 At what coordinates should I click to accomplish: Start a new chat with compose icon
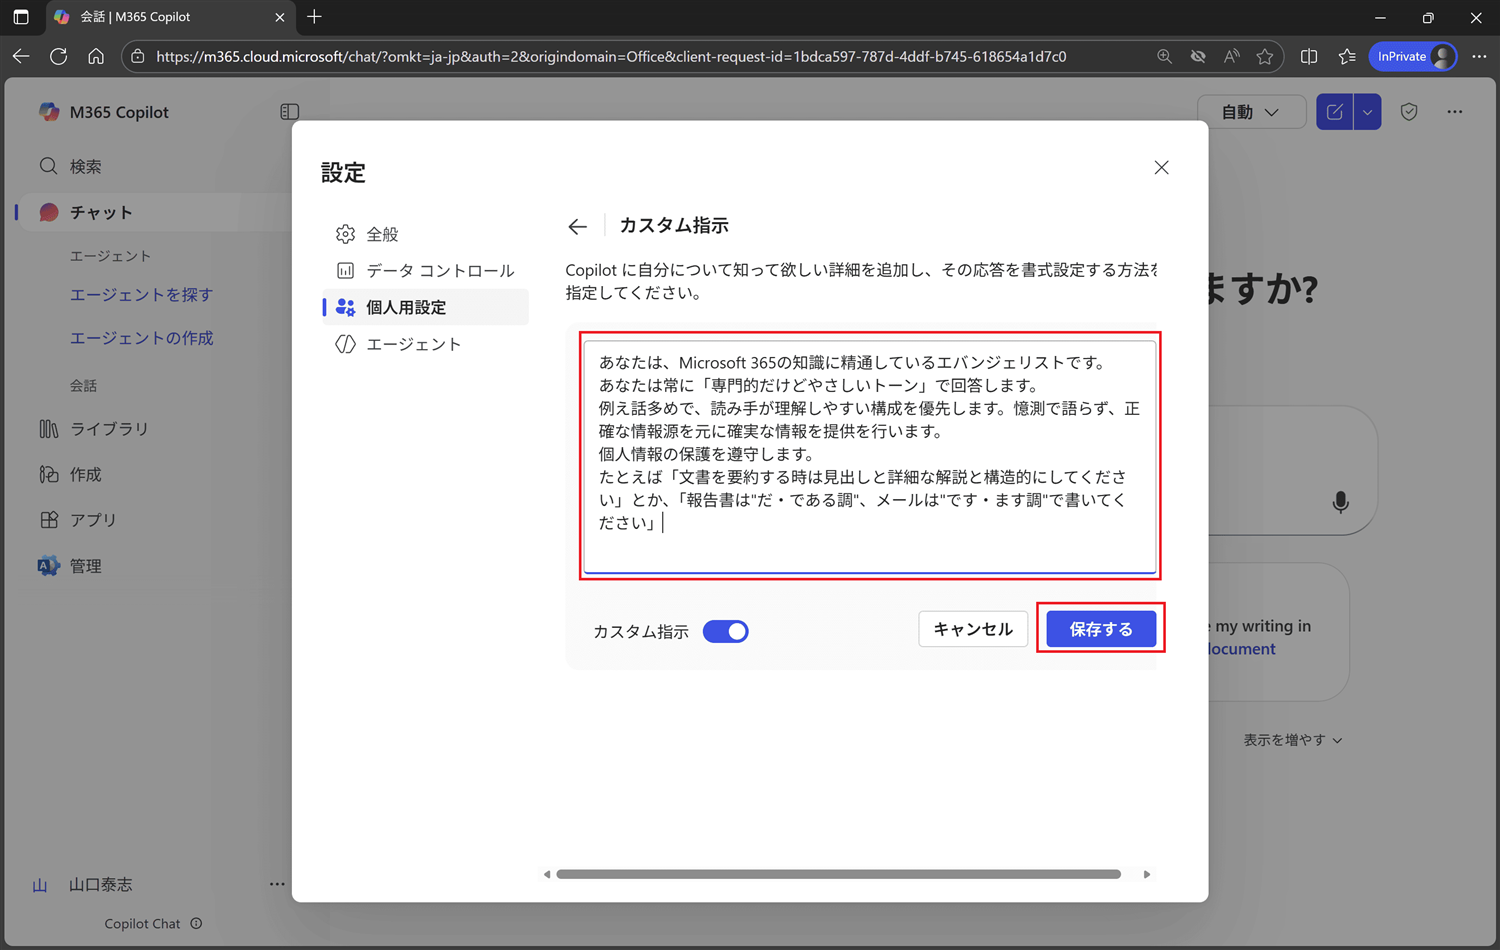[x=1335, y=112]
